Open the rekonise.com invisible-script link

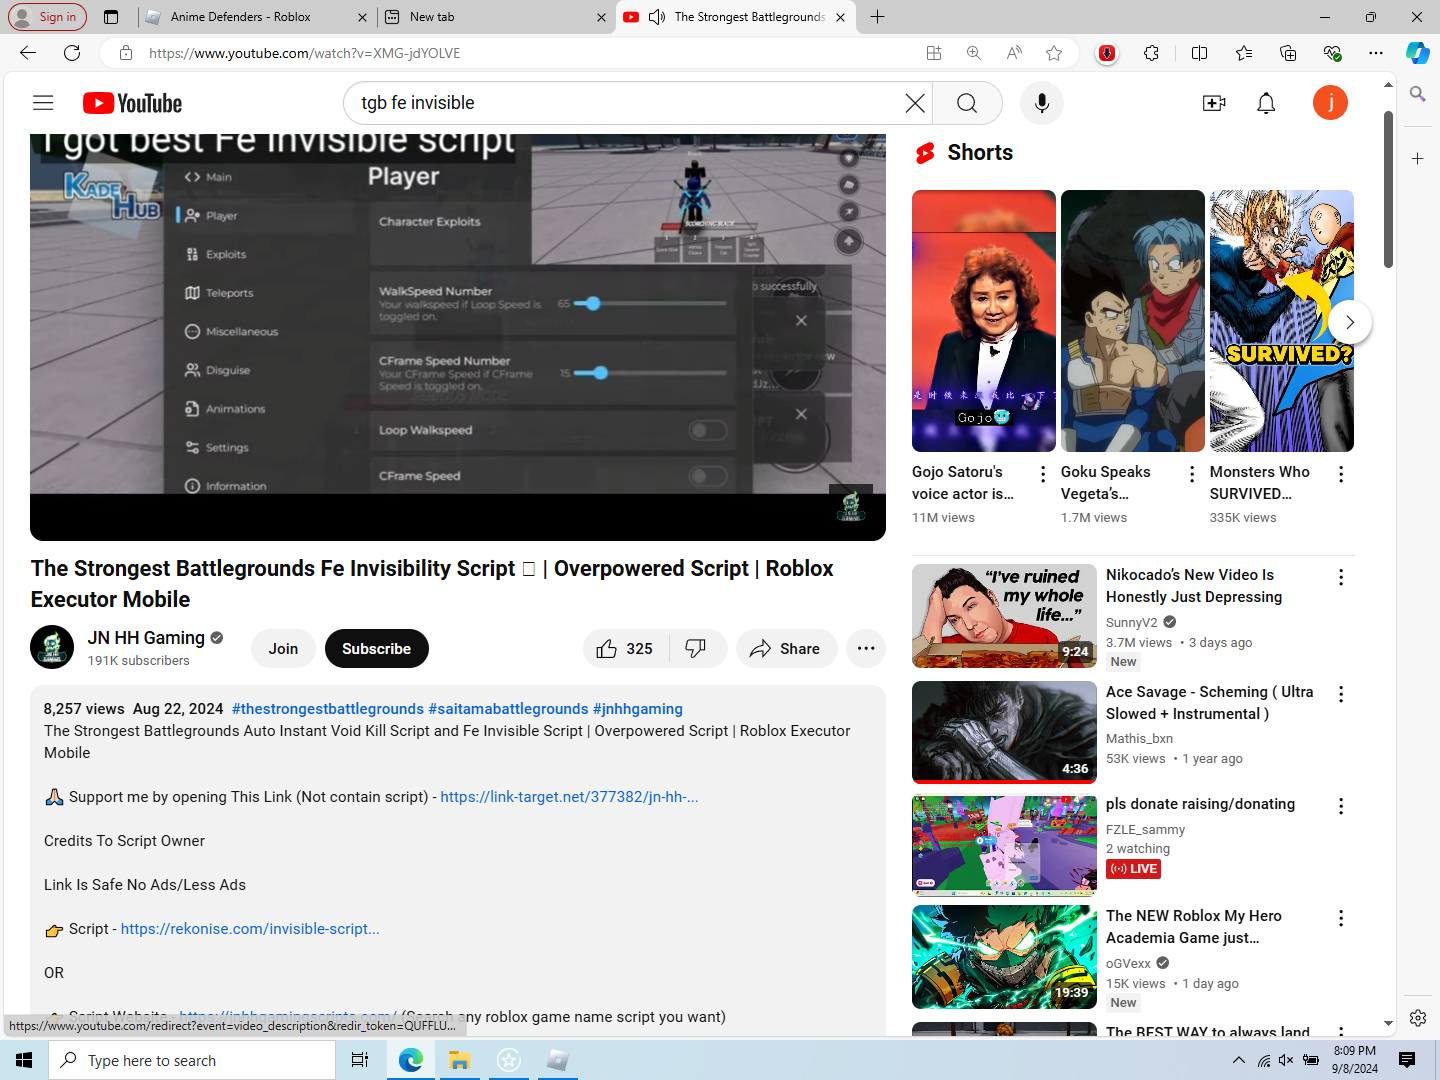pyautogui.click(x=250, y=929)
